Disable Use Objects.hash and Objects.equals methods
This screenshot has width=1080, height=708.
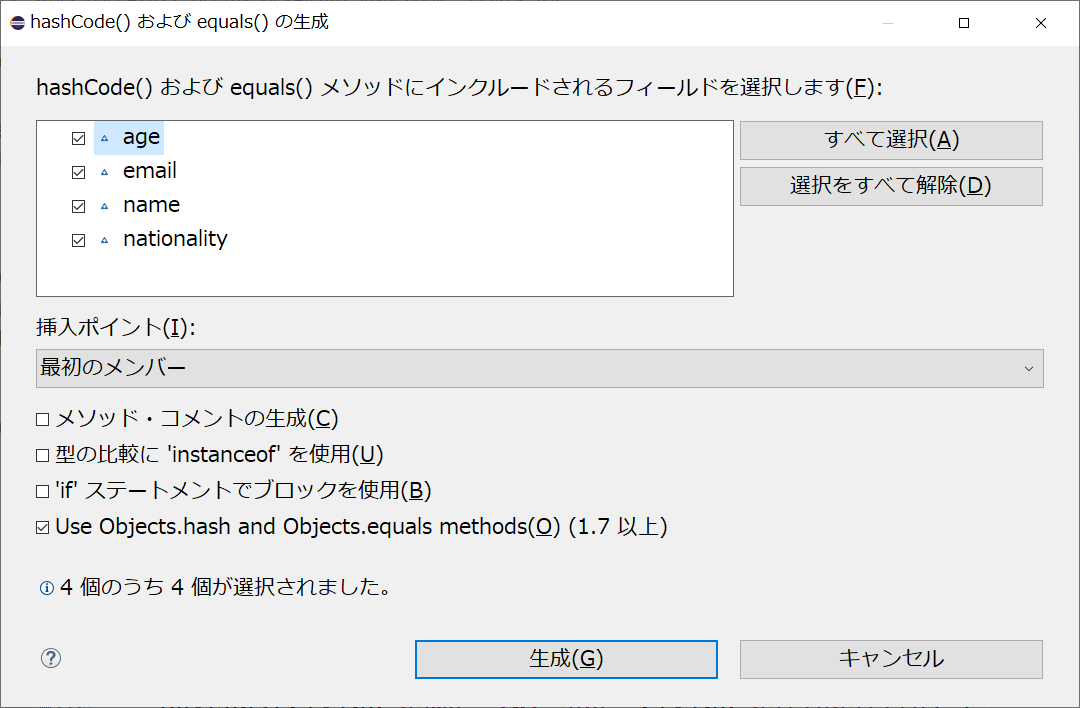pyautogui.click(x=44, y=525)
